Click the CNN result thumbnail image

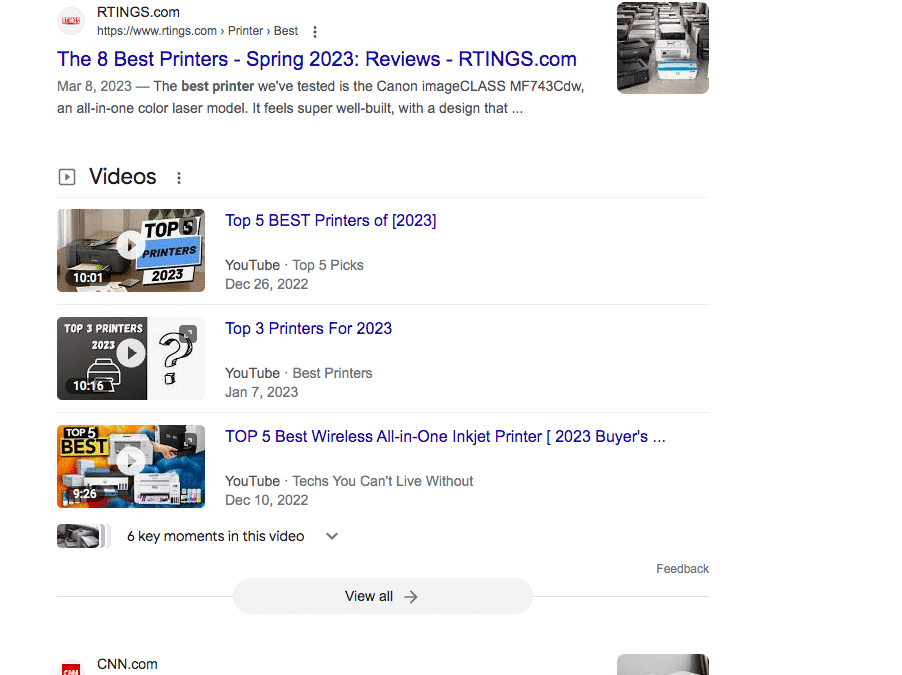(663, 665)
